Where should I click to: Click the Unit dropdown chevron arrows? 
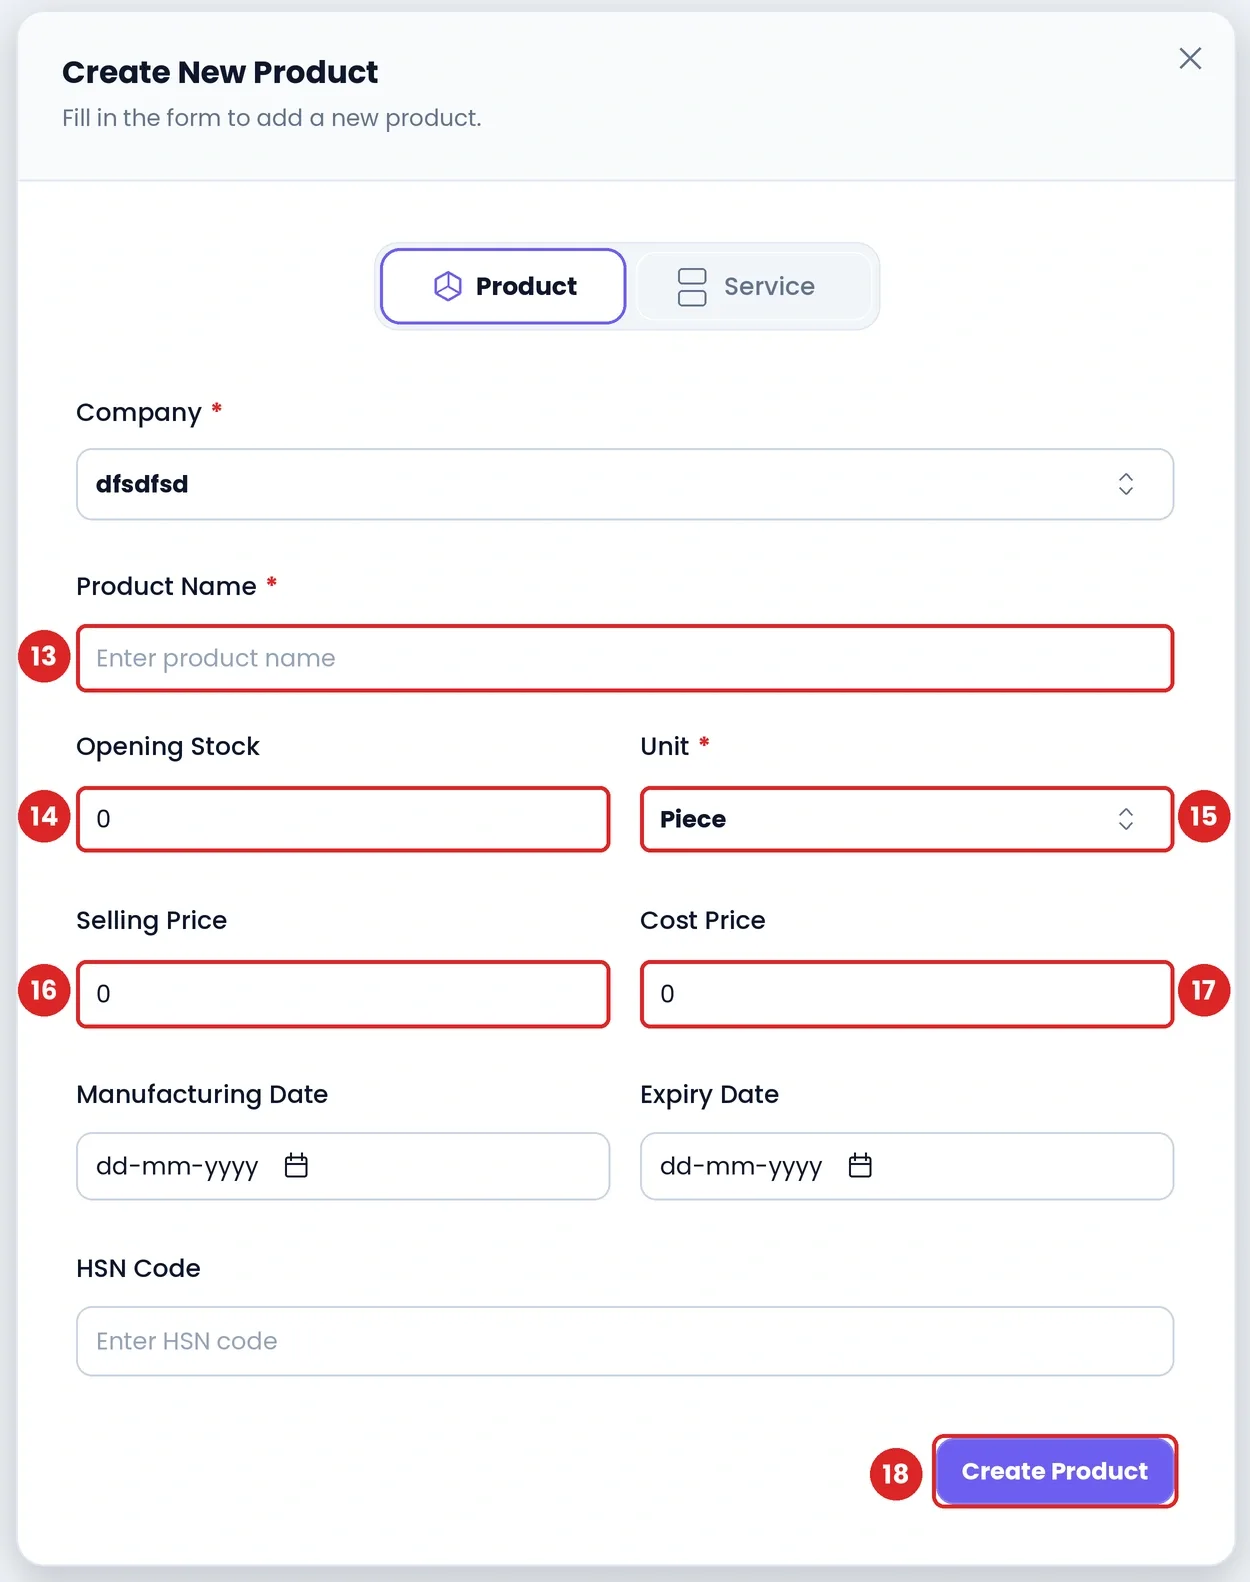point(1126,819)
